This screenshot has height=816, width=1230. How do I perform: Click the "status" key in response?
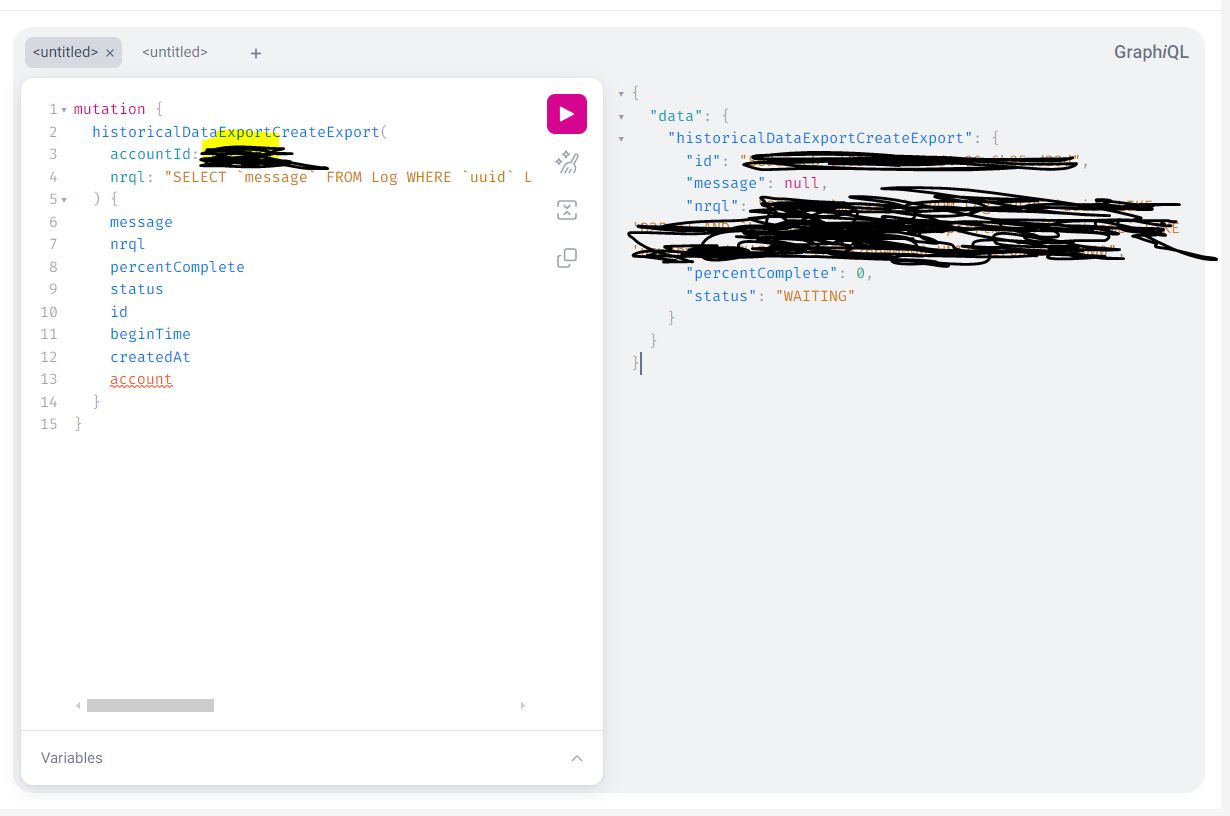coord(721,296)
